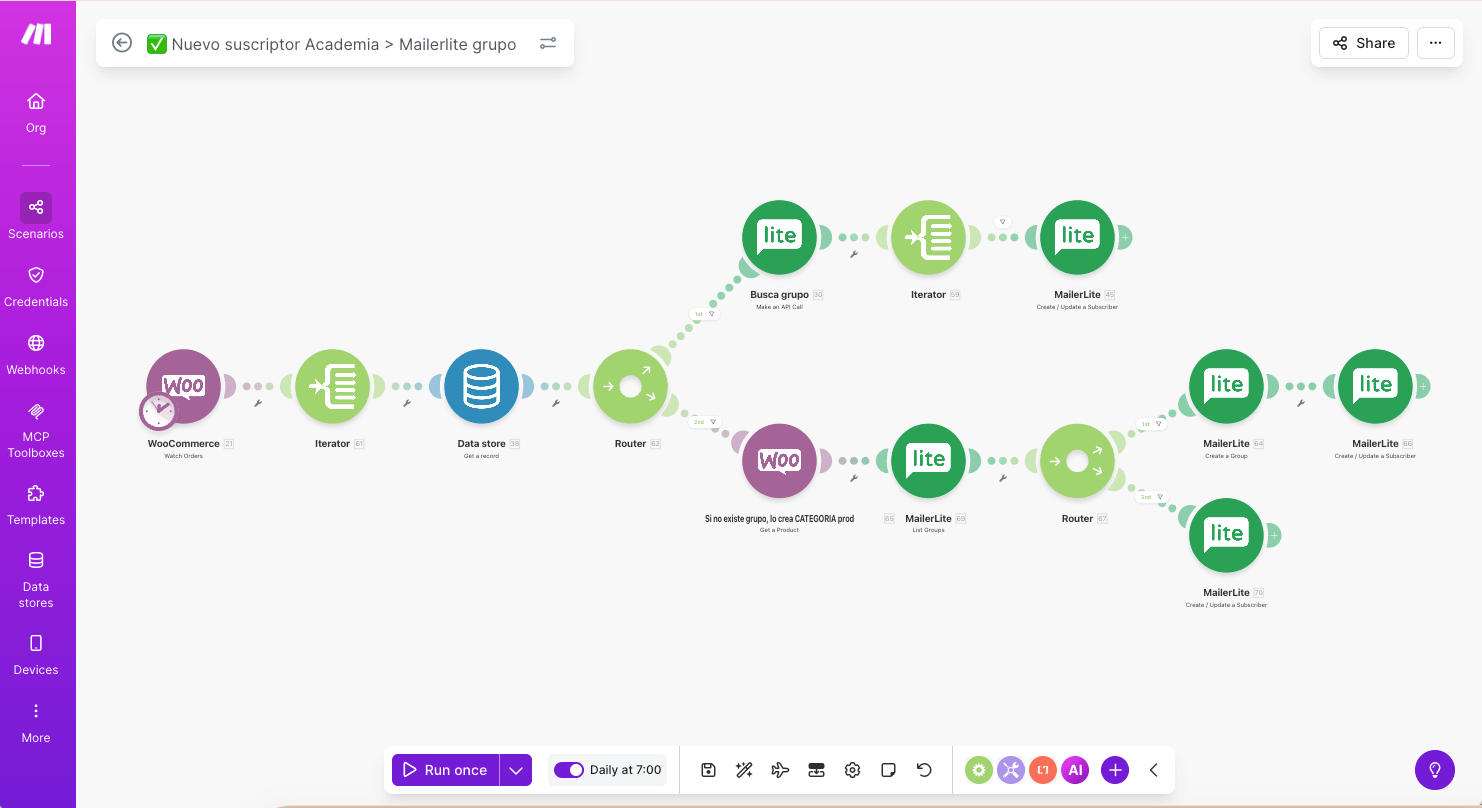This screenshot has width=1482, height=808.
Task: Open the three-dots menu beside Share
Action: point(1436,43)
